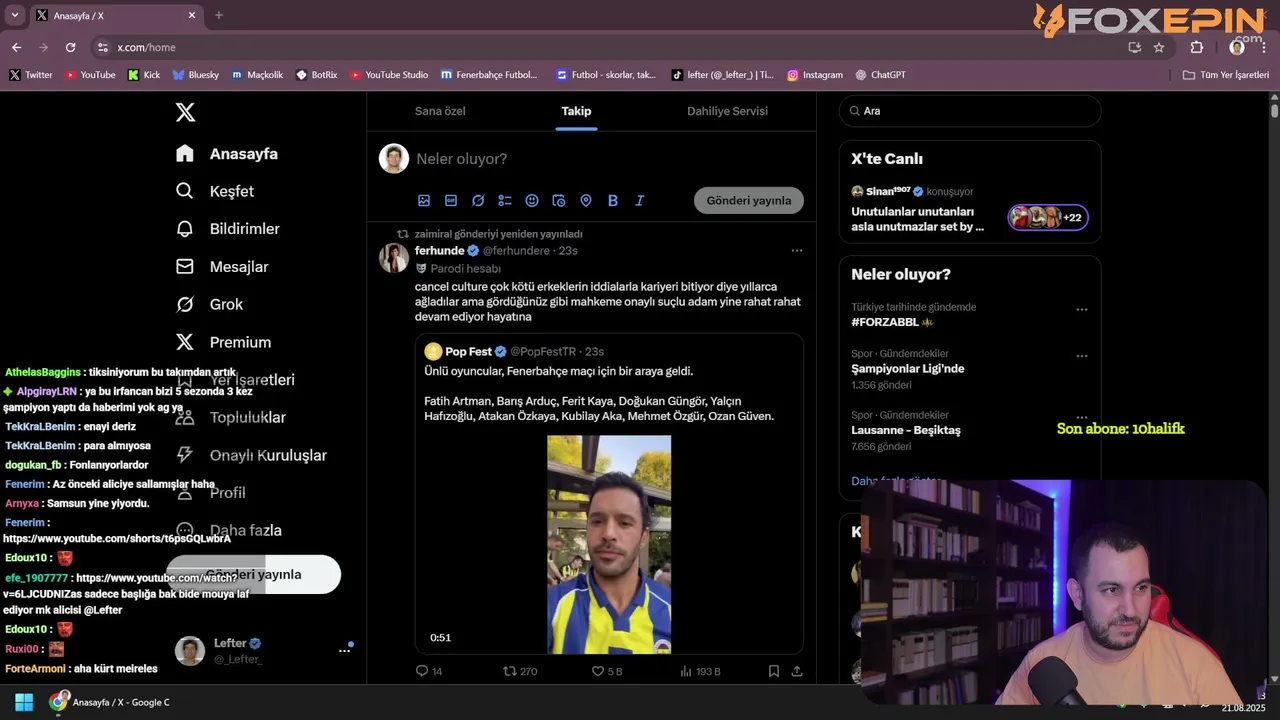Open Windows Start menu
This screenshot has width=1280, height=720.
click(x=23, y=702)
